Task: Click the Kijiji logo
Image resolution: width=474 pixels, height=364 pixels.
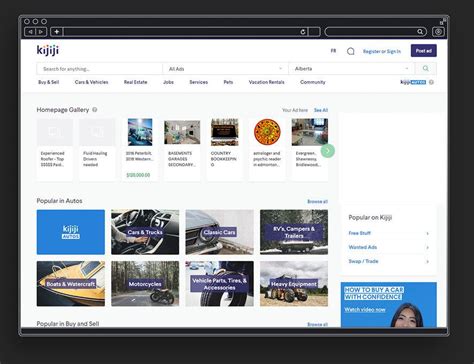Action: [48, 50]
